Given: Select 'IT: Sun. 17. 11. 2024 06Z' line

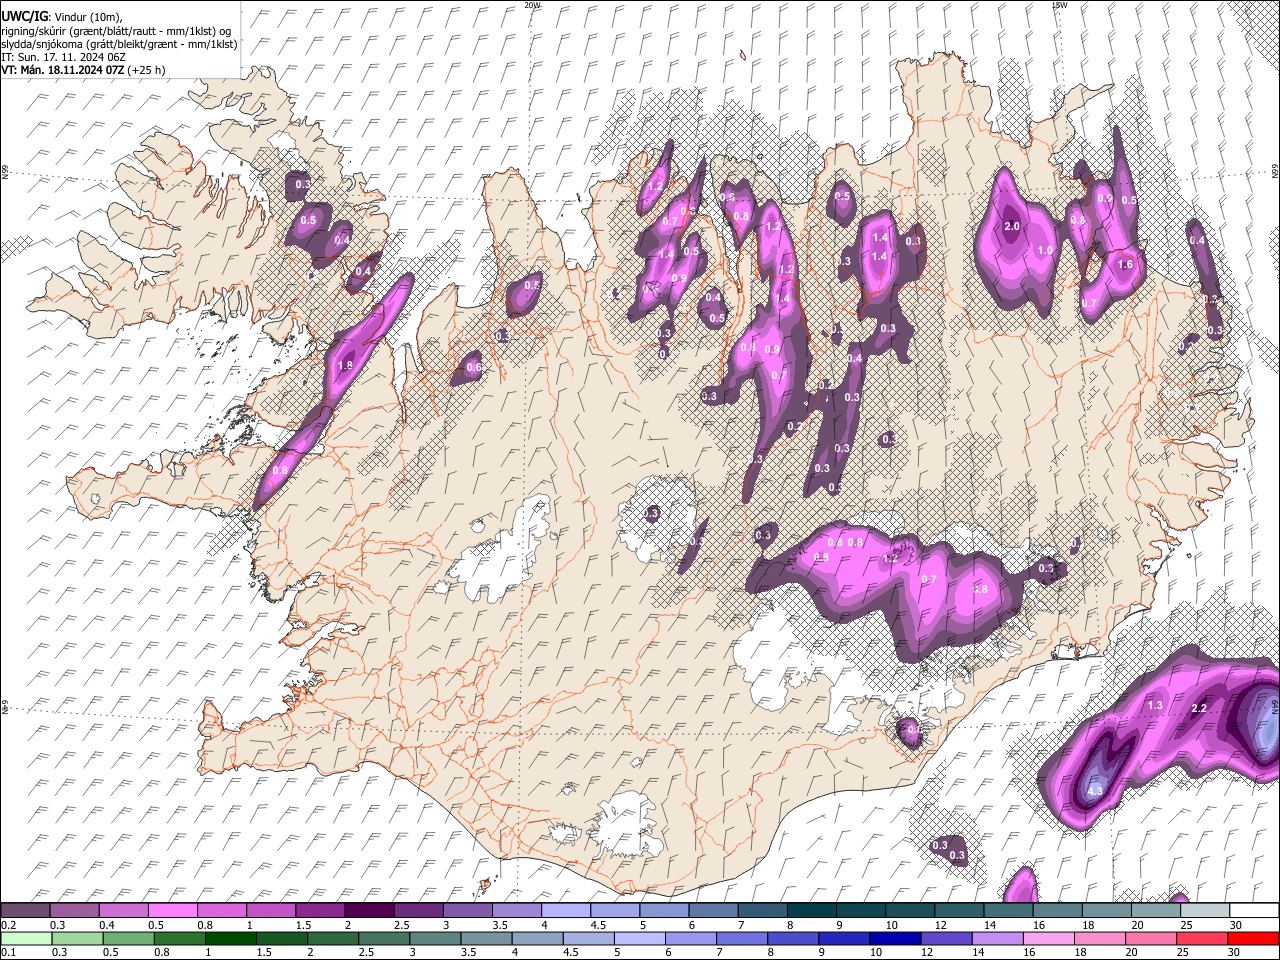Looking at the screenshot, I should pyautogui.click(x=63, y=57).
